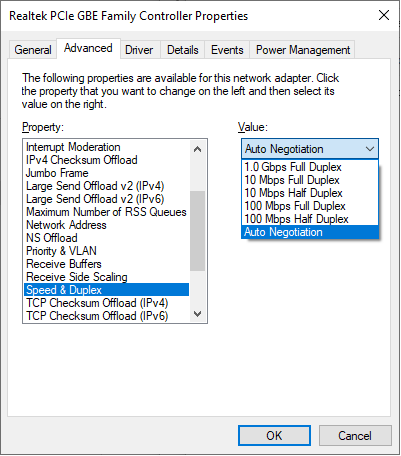Viewport: 401px width, 456px height.
Task: Select TCP Checksum Offload (IPv6)
Action: tap(107, 316)
